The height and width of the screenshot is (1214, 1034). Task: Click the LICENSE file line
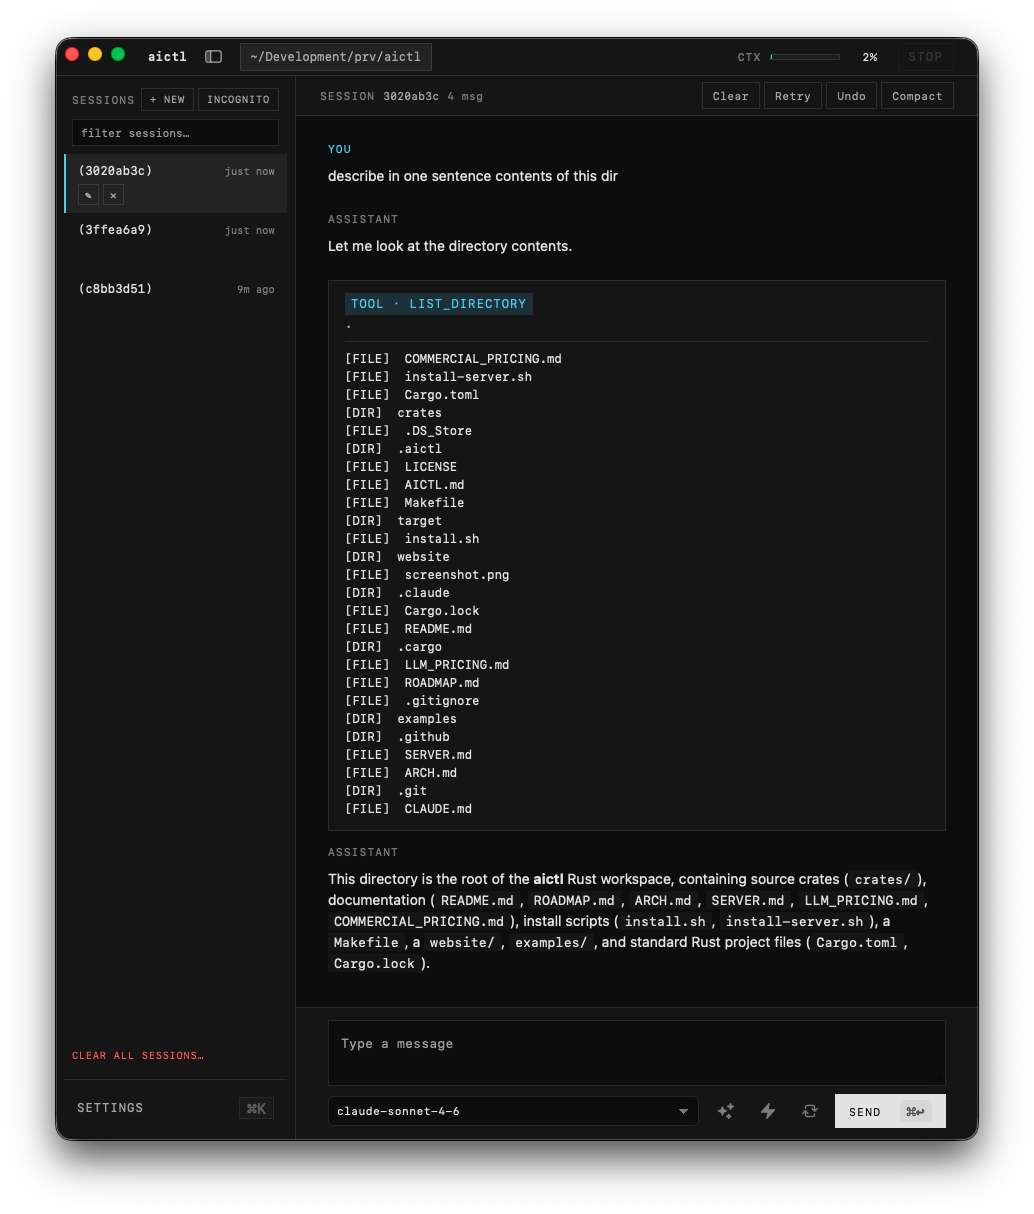pyautogui.click(x=401, y=467)
